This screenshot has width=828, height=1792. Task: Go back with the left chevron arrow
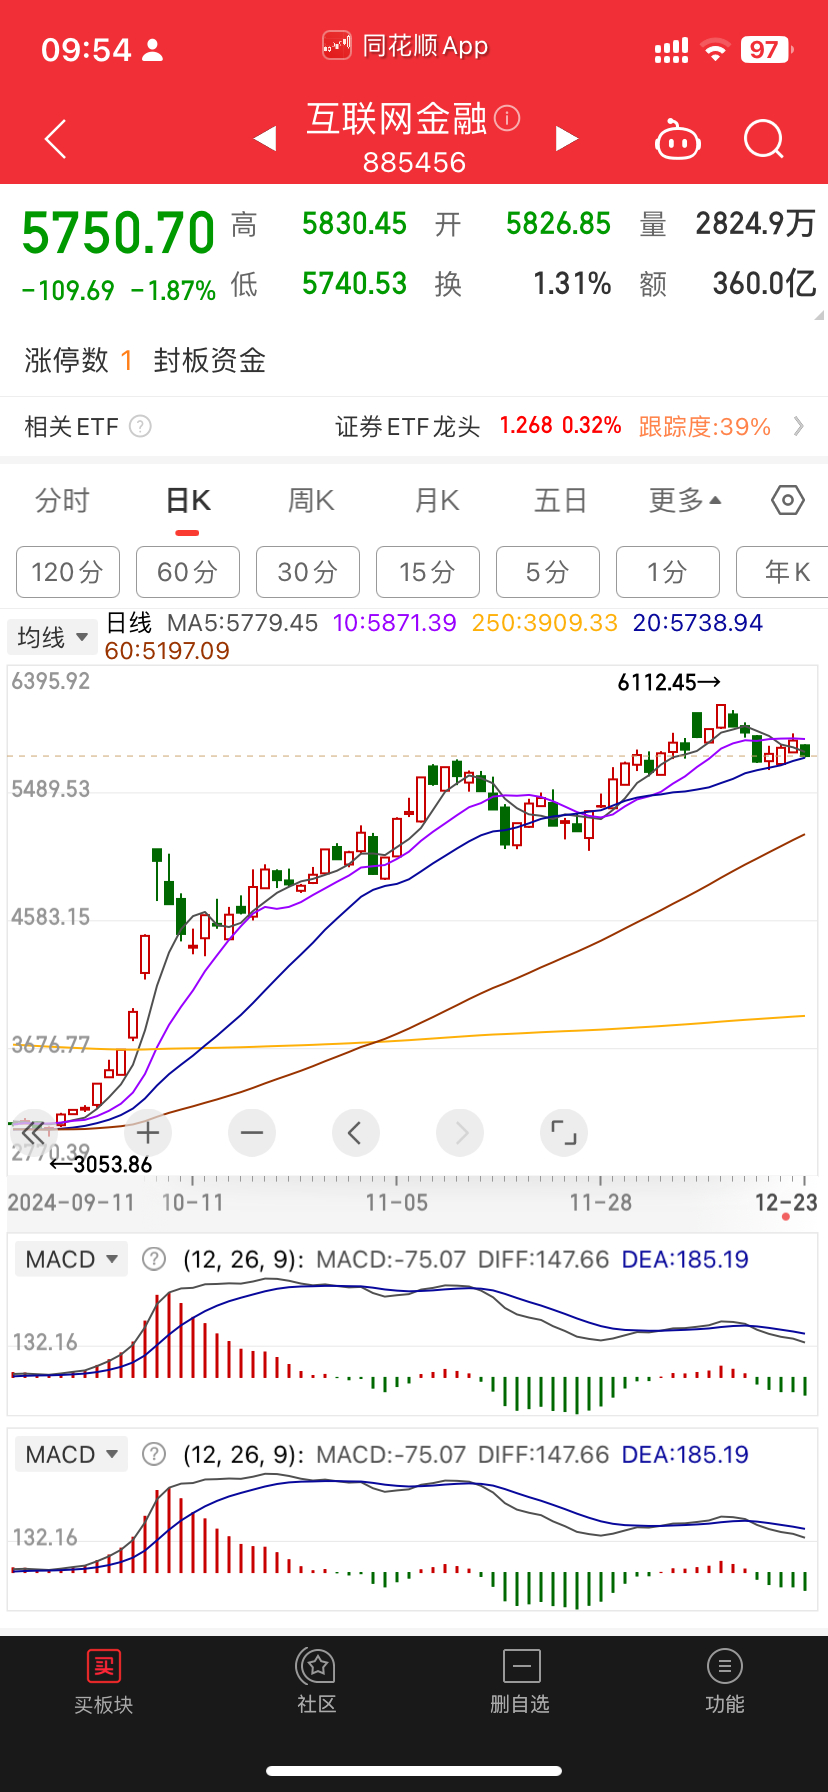point(56,139)
